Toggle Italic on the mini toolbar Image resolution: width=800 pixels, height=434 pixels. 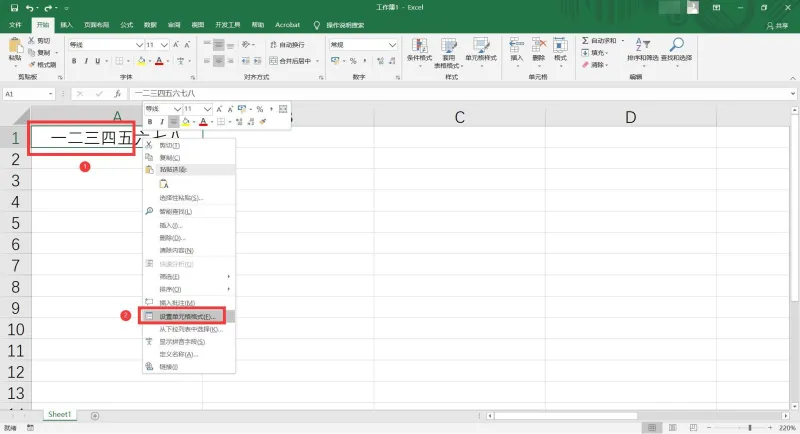coord(162,121)
